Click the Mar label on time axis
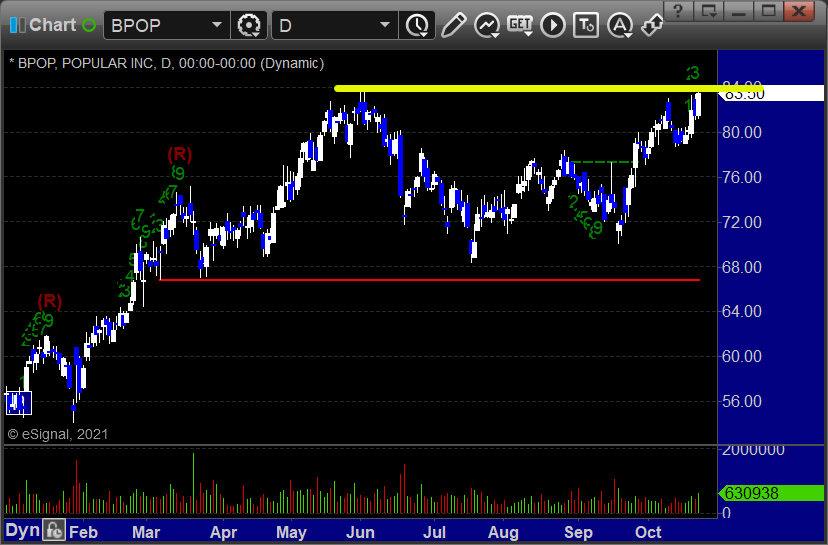The width and height of the screenshot is (828, 545). click(146, 532)
